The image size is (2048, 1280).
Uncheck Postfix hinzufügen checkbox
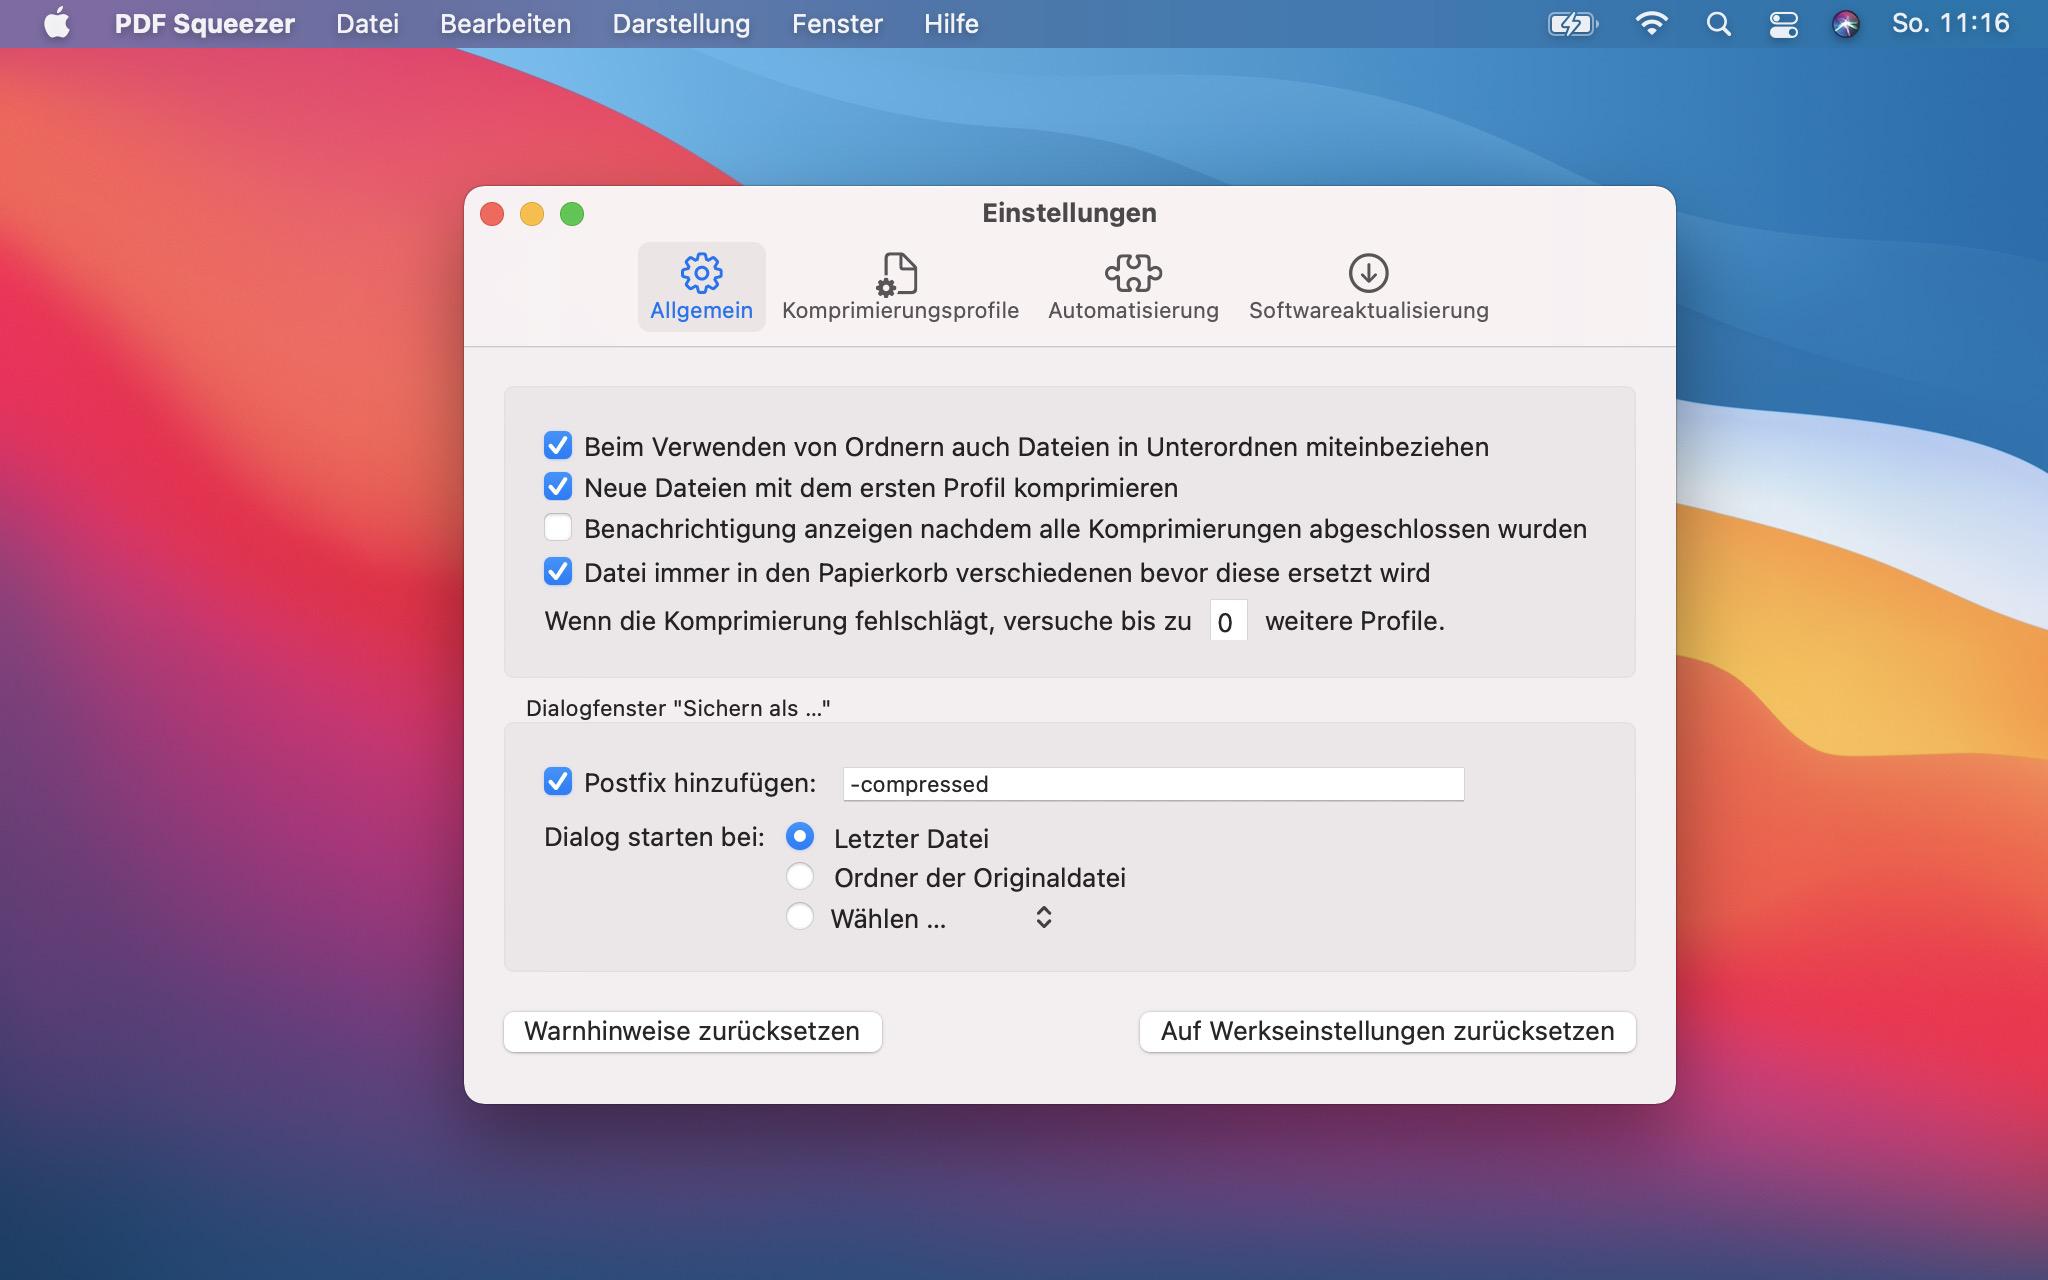[558, 781]
